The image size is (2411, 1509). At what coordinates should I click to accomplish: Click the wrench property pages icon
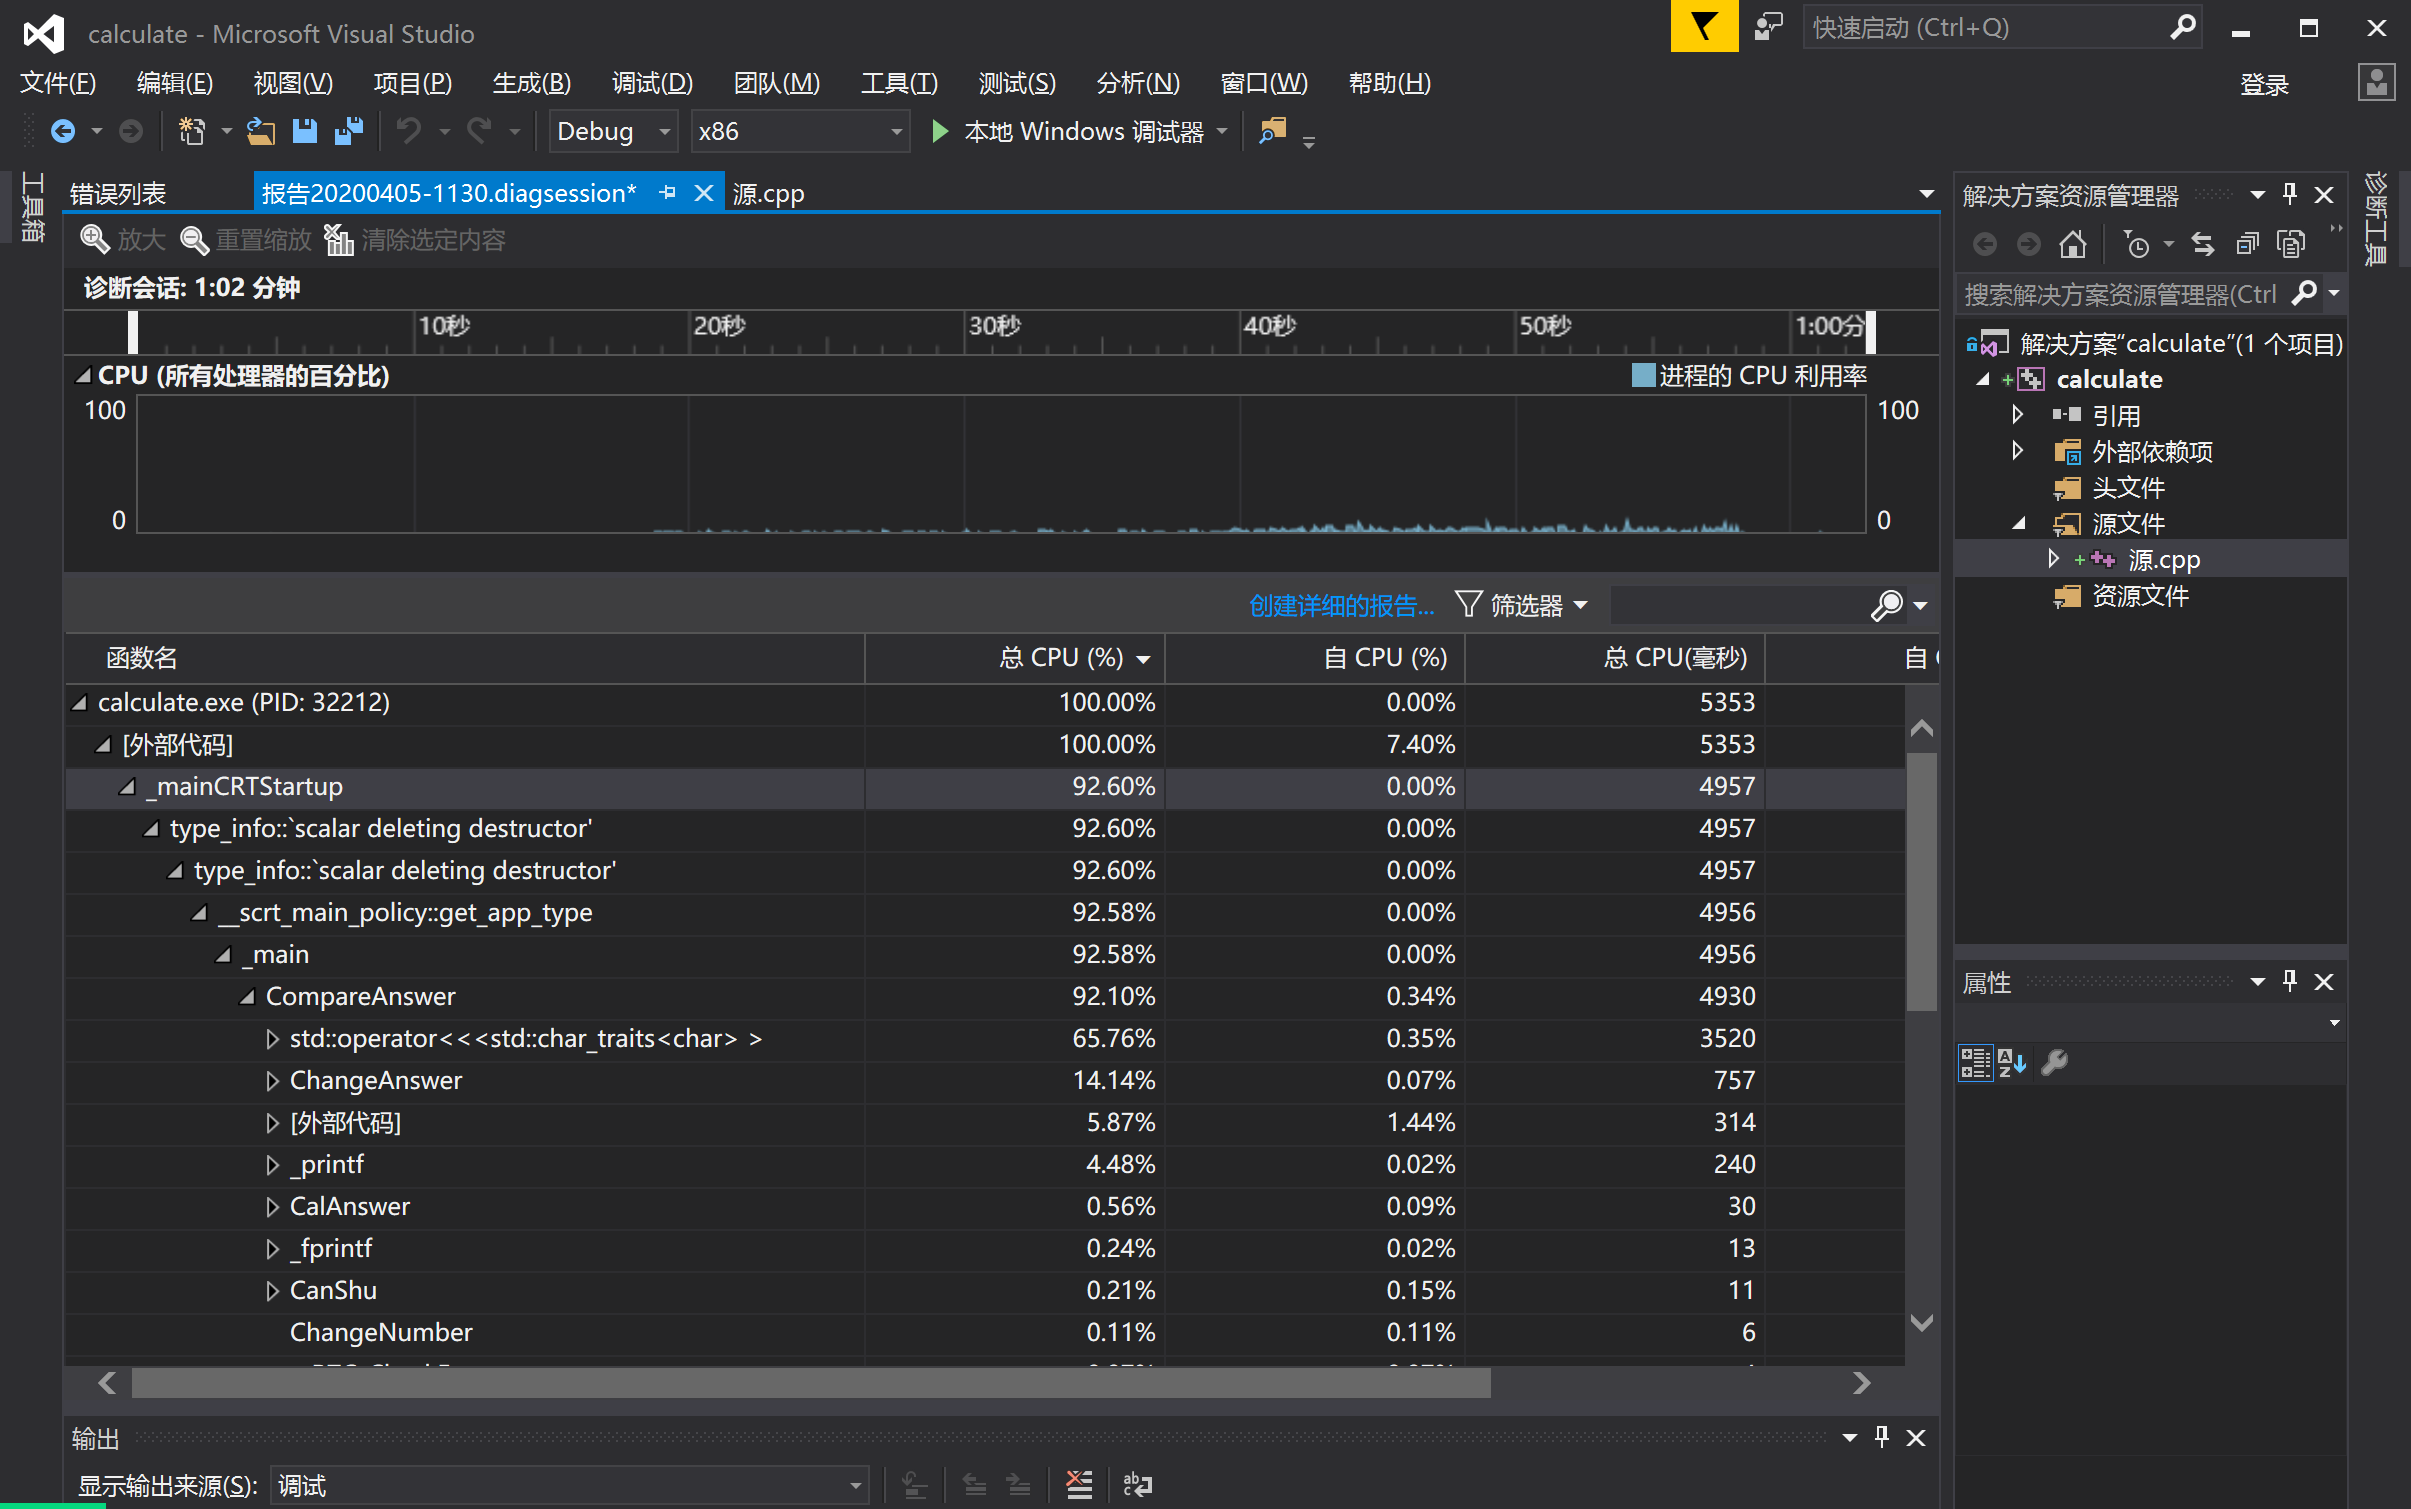(2054, 1062)
